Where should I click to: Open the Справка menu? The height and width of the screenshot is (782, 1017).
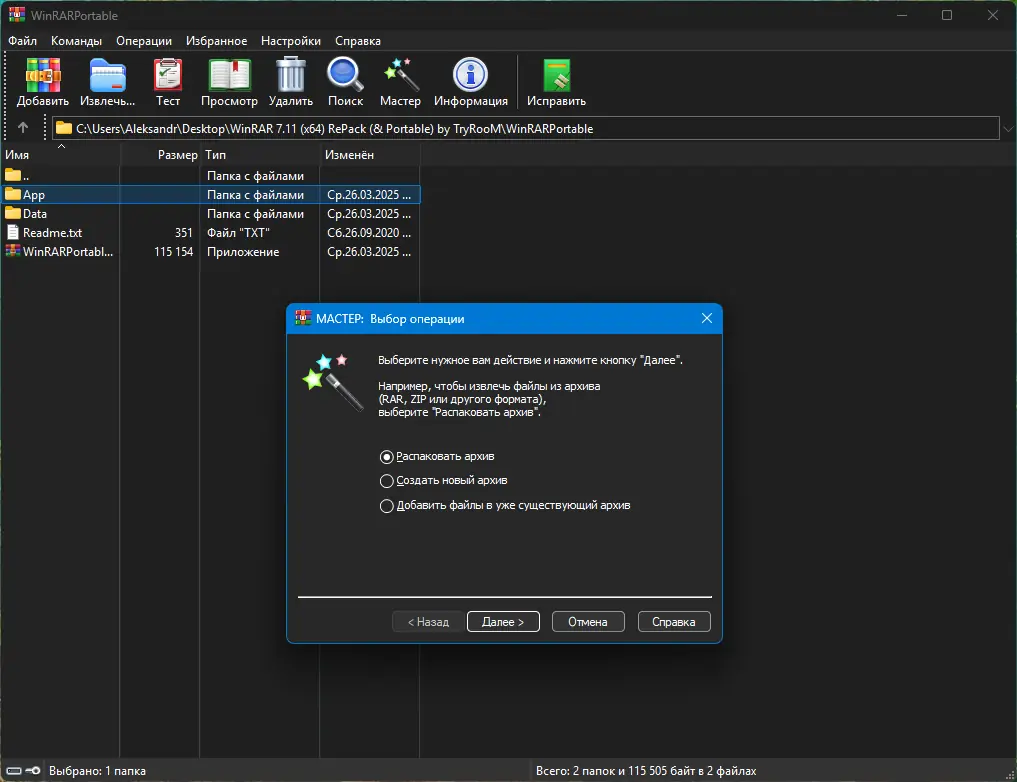point(358,41)
